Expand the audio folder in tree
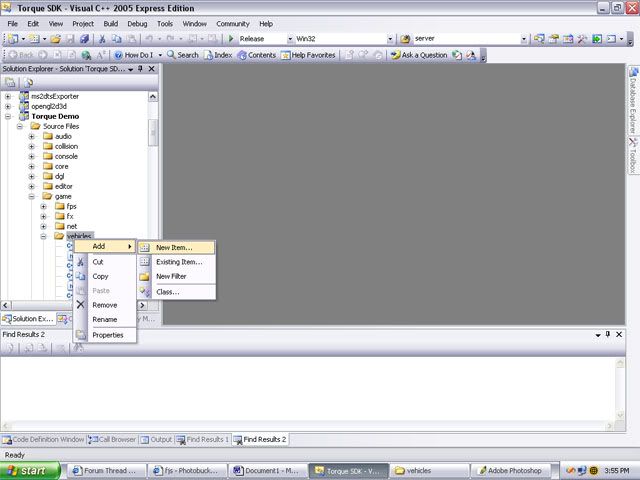 (32, 136)
